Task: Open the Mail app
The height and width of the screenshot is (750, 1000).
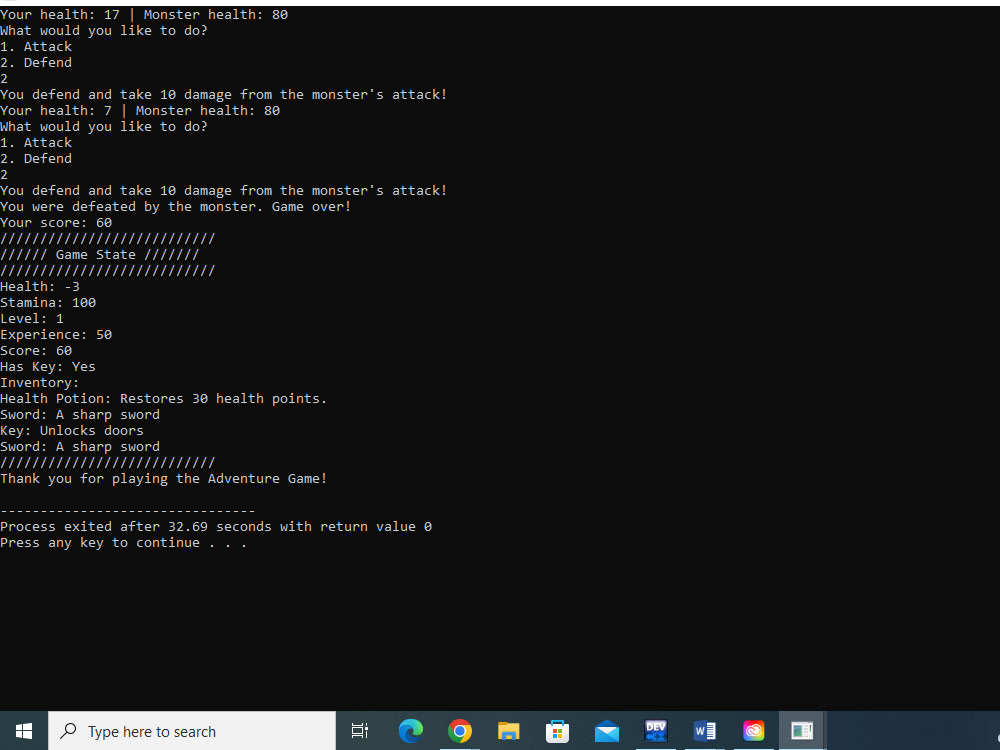Action: click(x=607, y=731)
